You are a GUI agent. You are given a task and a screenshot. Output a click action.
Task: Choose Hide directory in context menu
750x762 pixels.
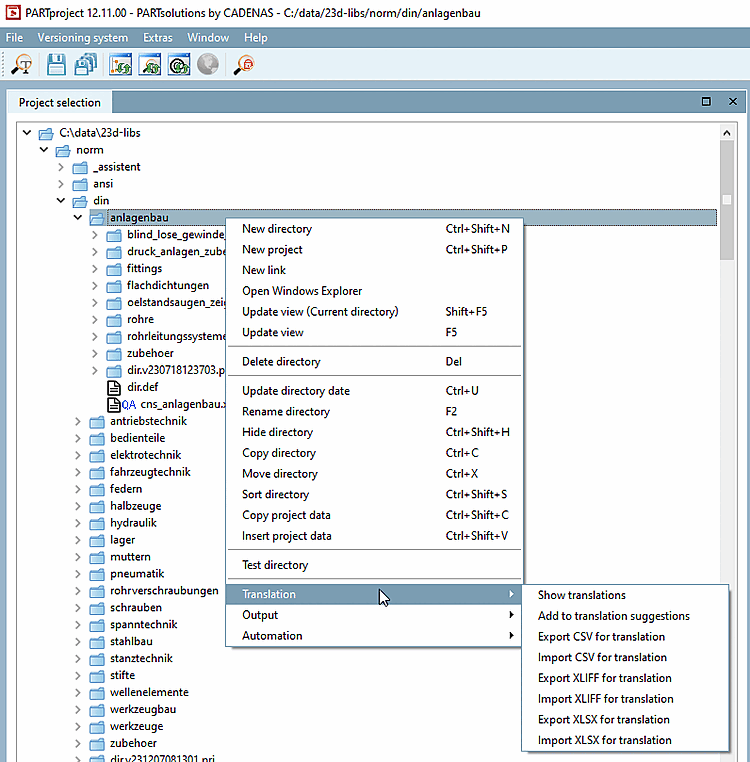[x=374, y=433]
